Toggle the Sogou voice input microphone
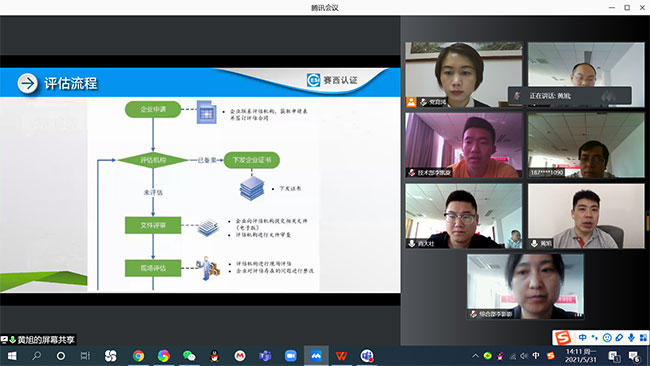This screenshot has width=650, height=366. pos(631,337)
